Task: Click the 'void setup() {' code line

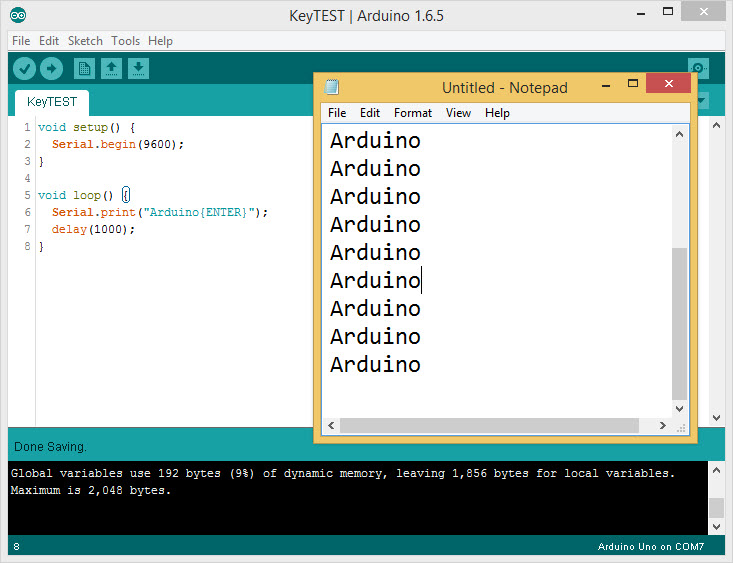Action: (x=87, y=127)
